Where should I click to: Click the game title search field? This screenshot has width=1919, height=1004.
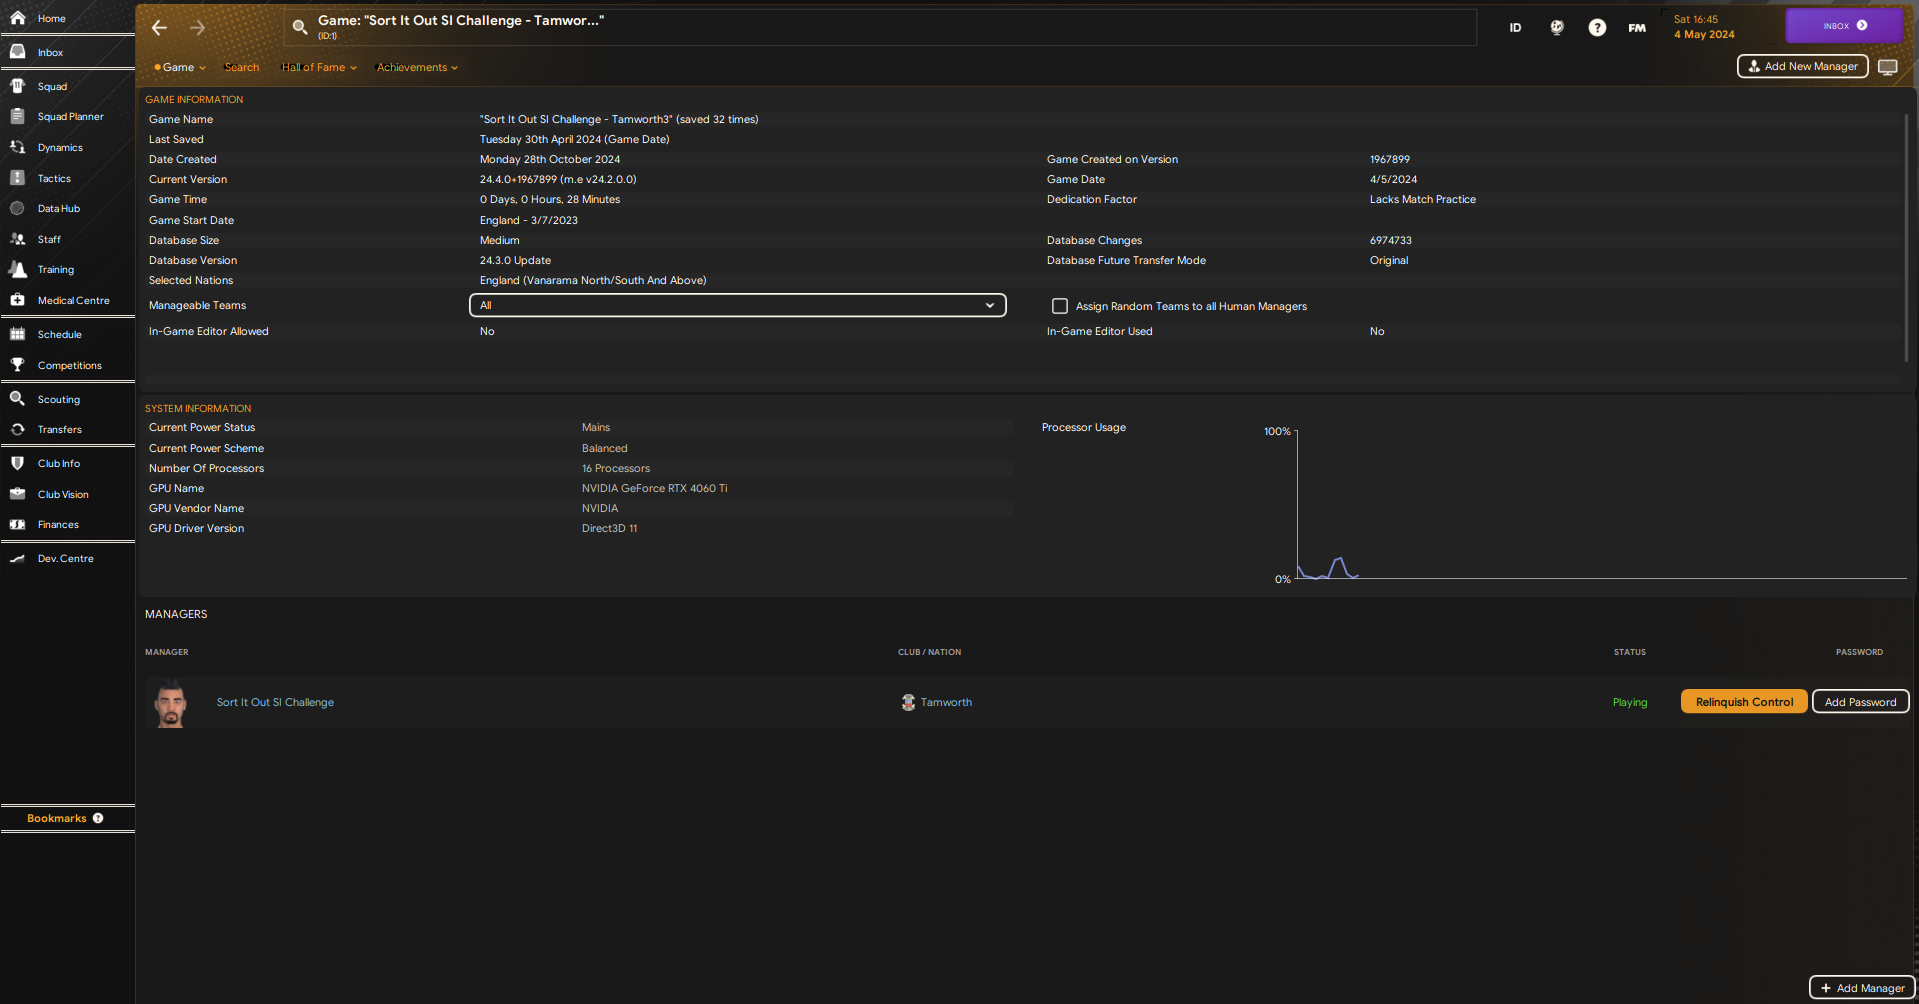[880, 27]
